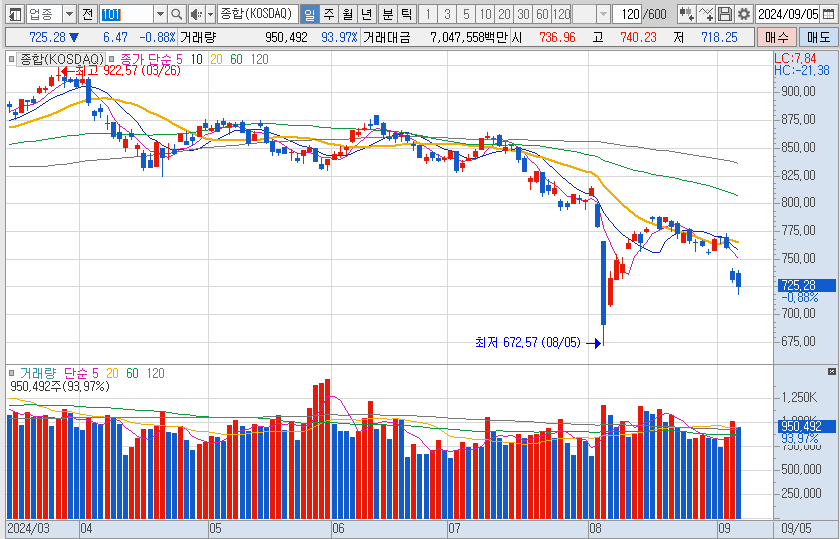Select interval button 120
This screenshot has width=840, height=539.
561,14
